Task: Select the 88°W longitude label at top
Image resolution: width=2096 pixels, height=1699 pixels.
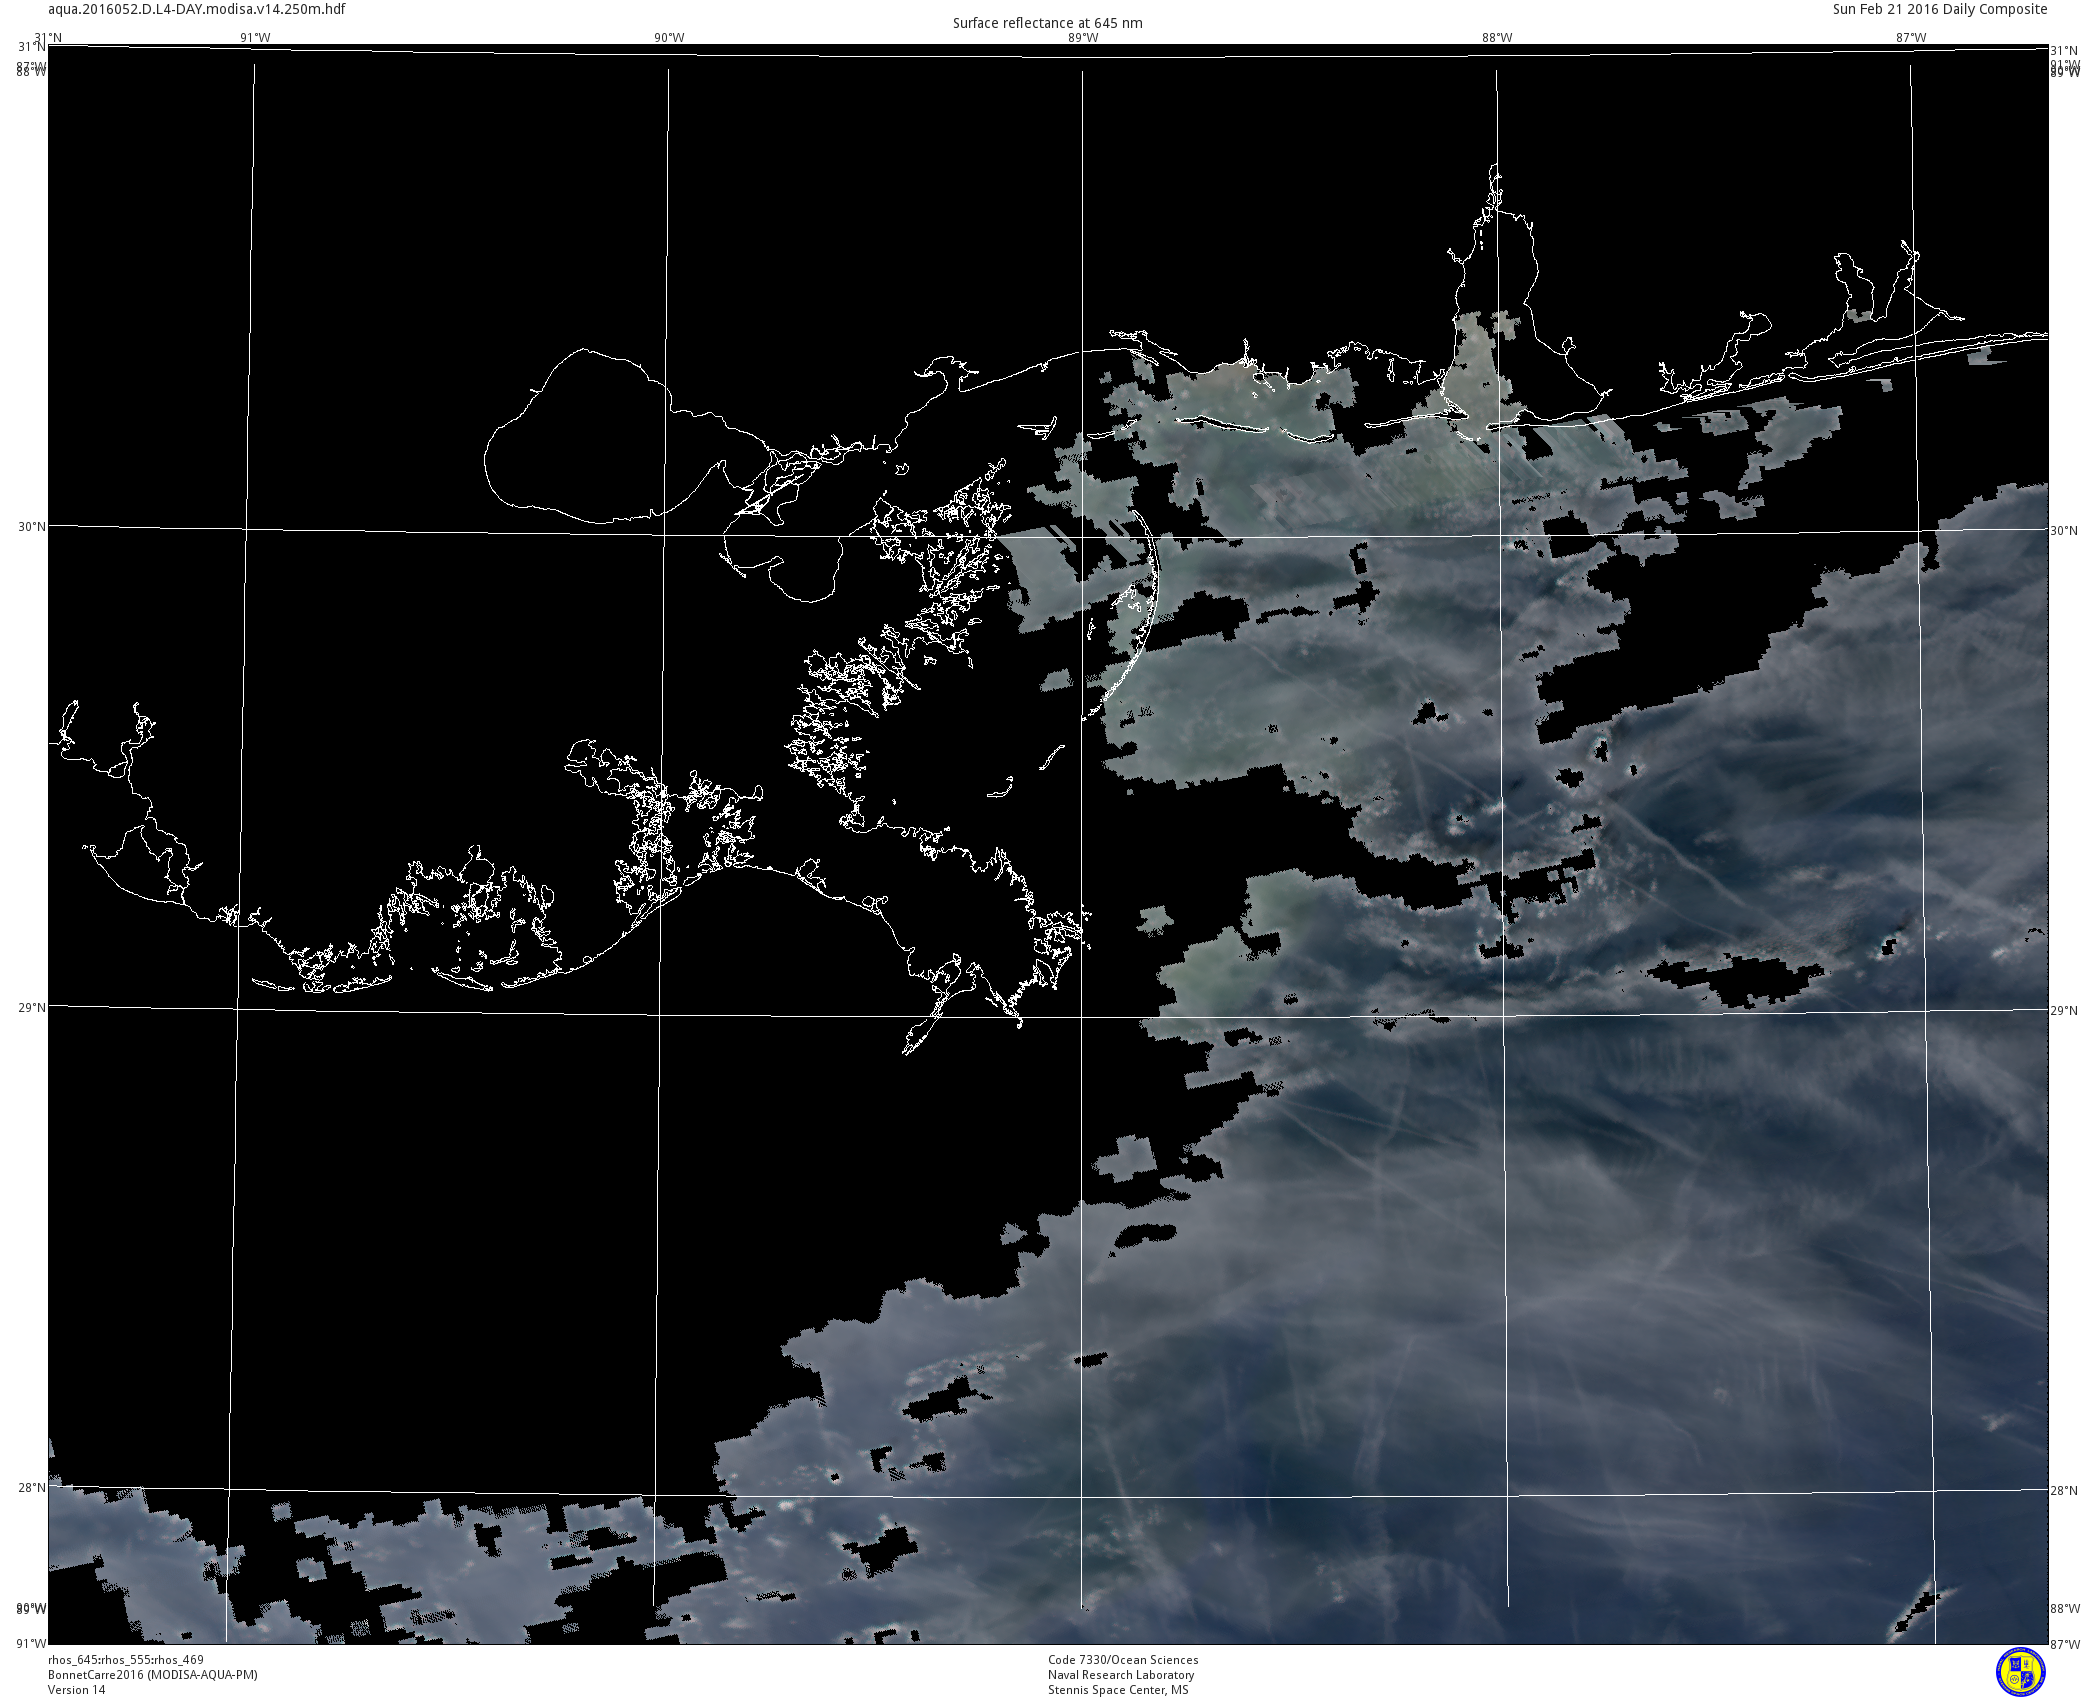Action: (x=1497, y=38)
